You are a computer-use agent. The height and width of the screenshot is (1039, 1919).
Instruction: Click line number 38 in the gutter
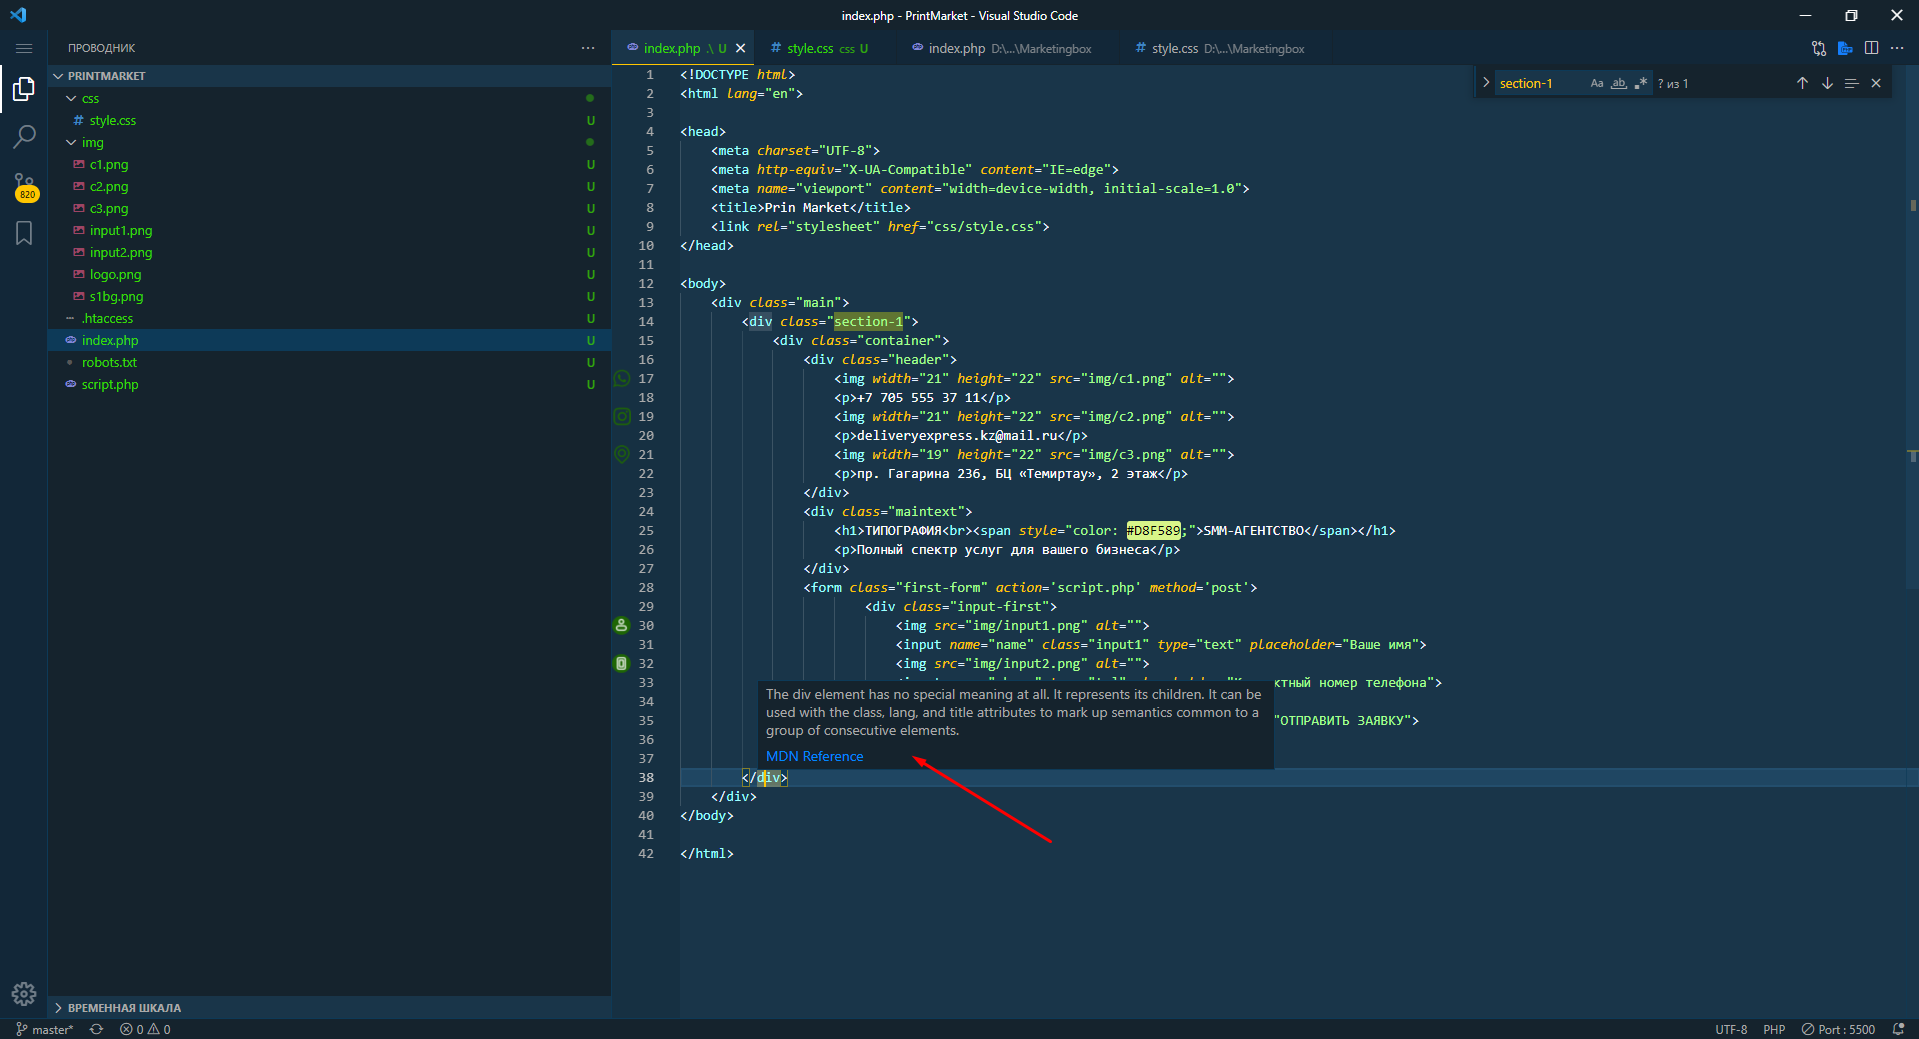point(646,777)
